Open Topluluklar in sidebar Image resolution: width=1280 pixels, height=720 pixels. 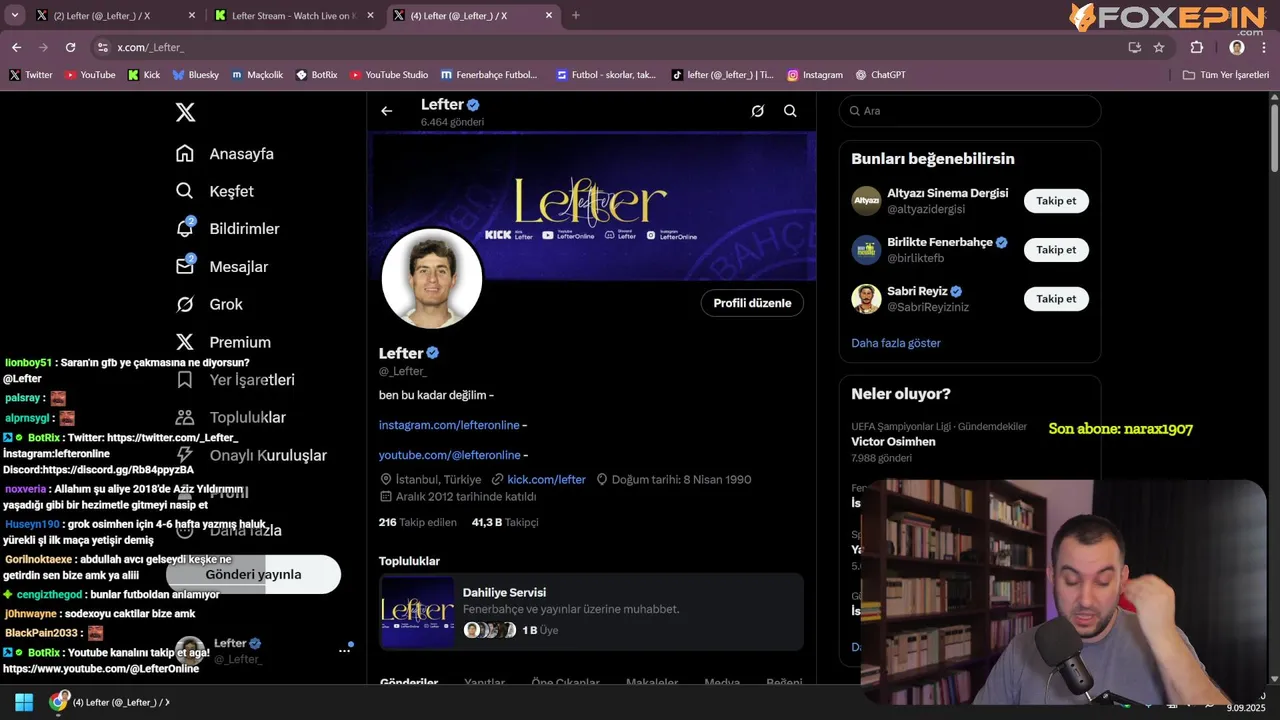[x=230, y=417]
